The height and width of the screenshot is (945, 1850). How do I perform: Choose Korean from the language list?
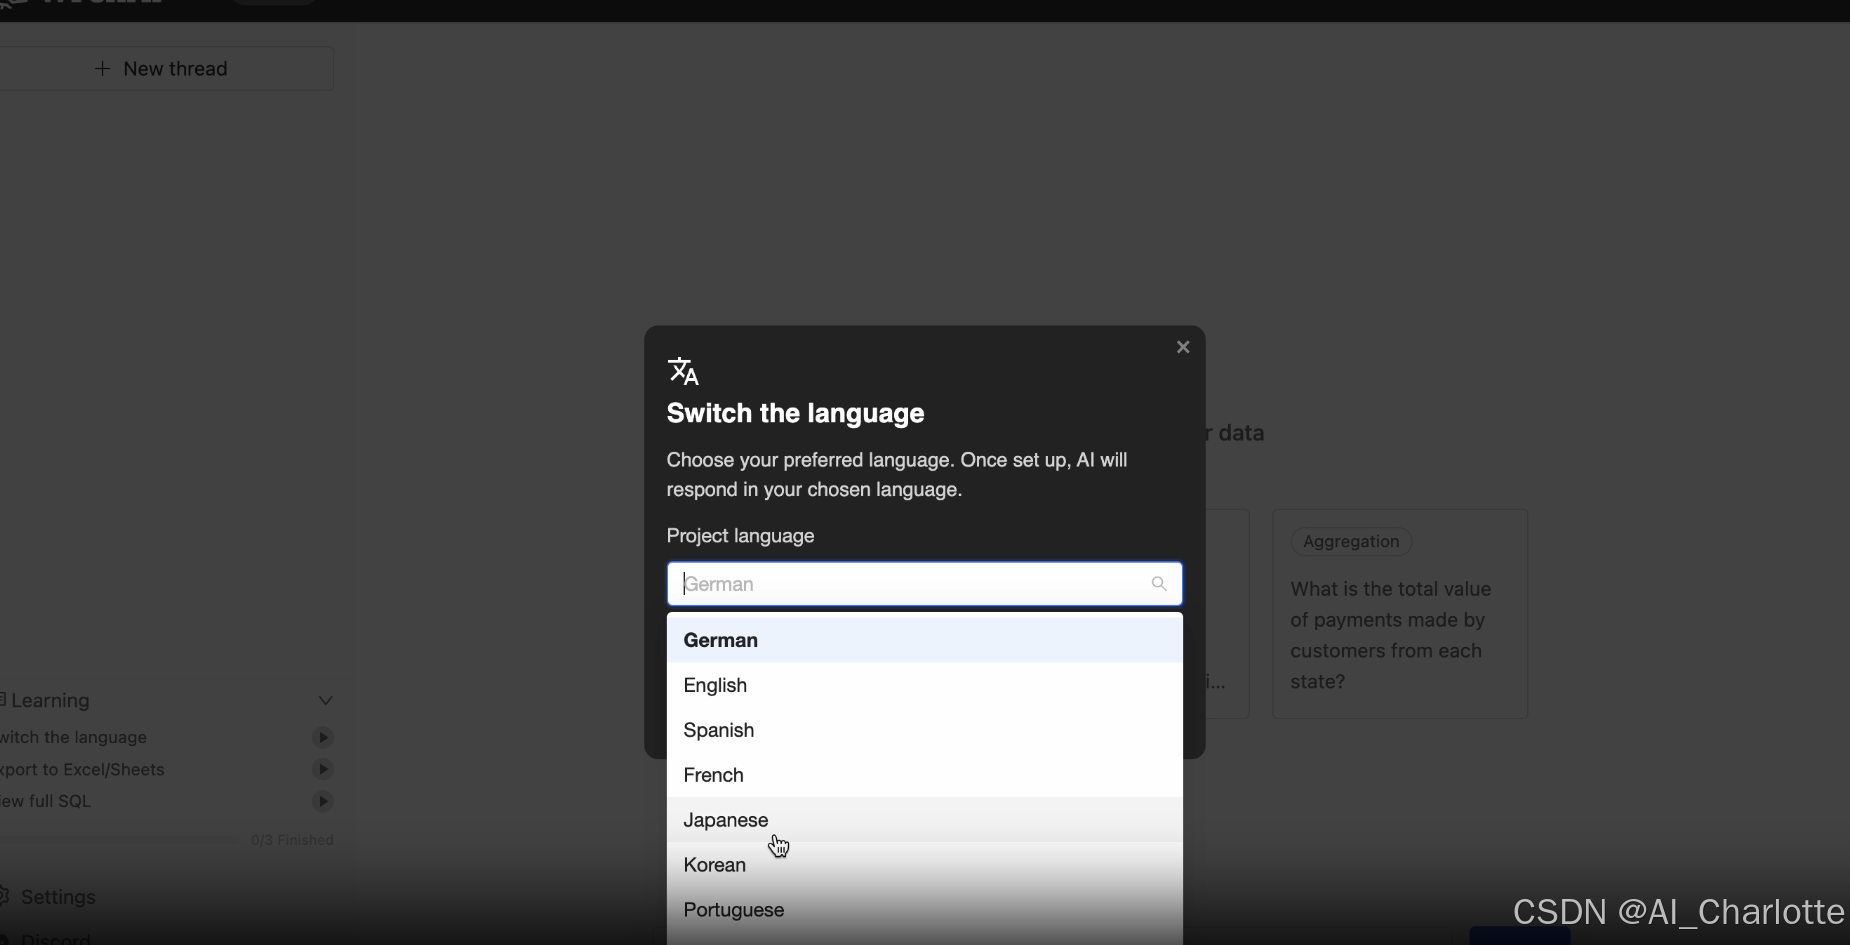[924, 865]
